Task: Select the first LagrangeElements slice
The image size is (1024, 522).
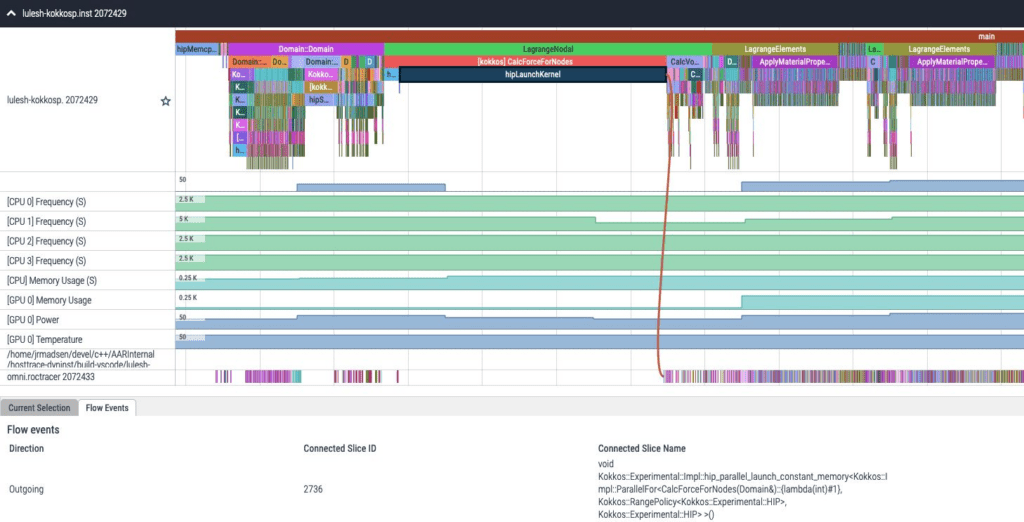Action: pos(775,49)
